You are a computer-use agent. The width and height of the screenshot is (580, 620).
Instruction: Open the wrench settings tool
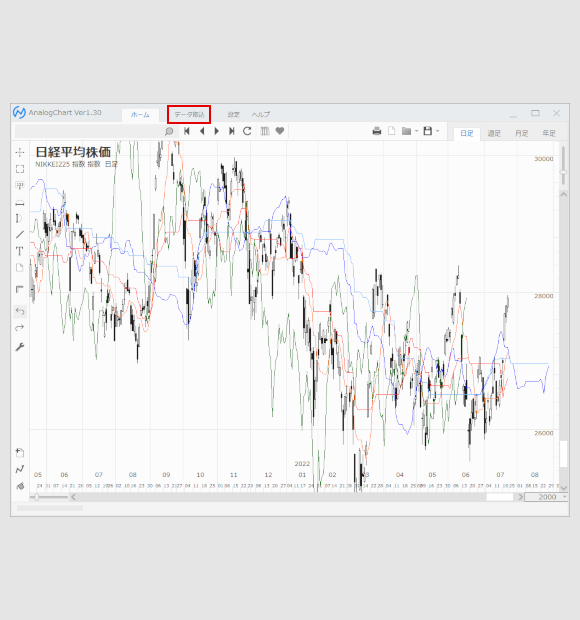pos(20,347)
